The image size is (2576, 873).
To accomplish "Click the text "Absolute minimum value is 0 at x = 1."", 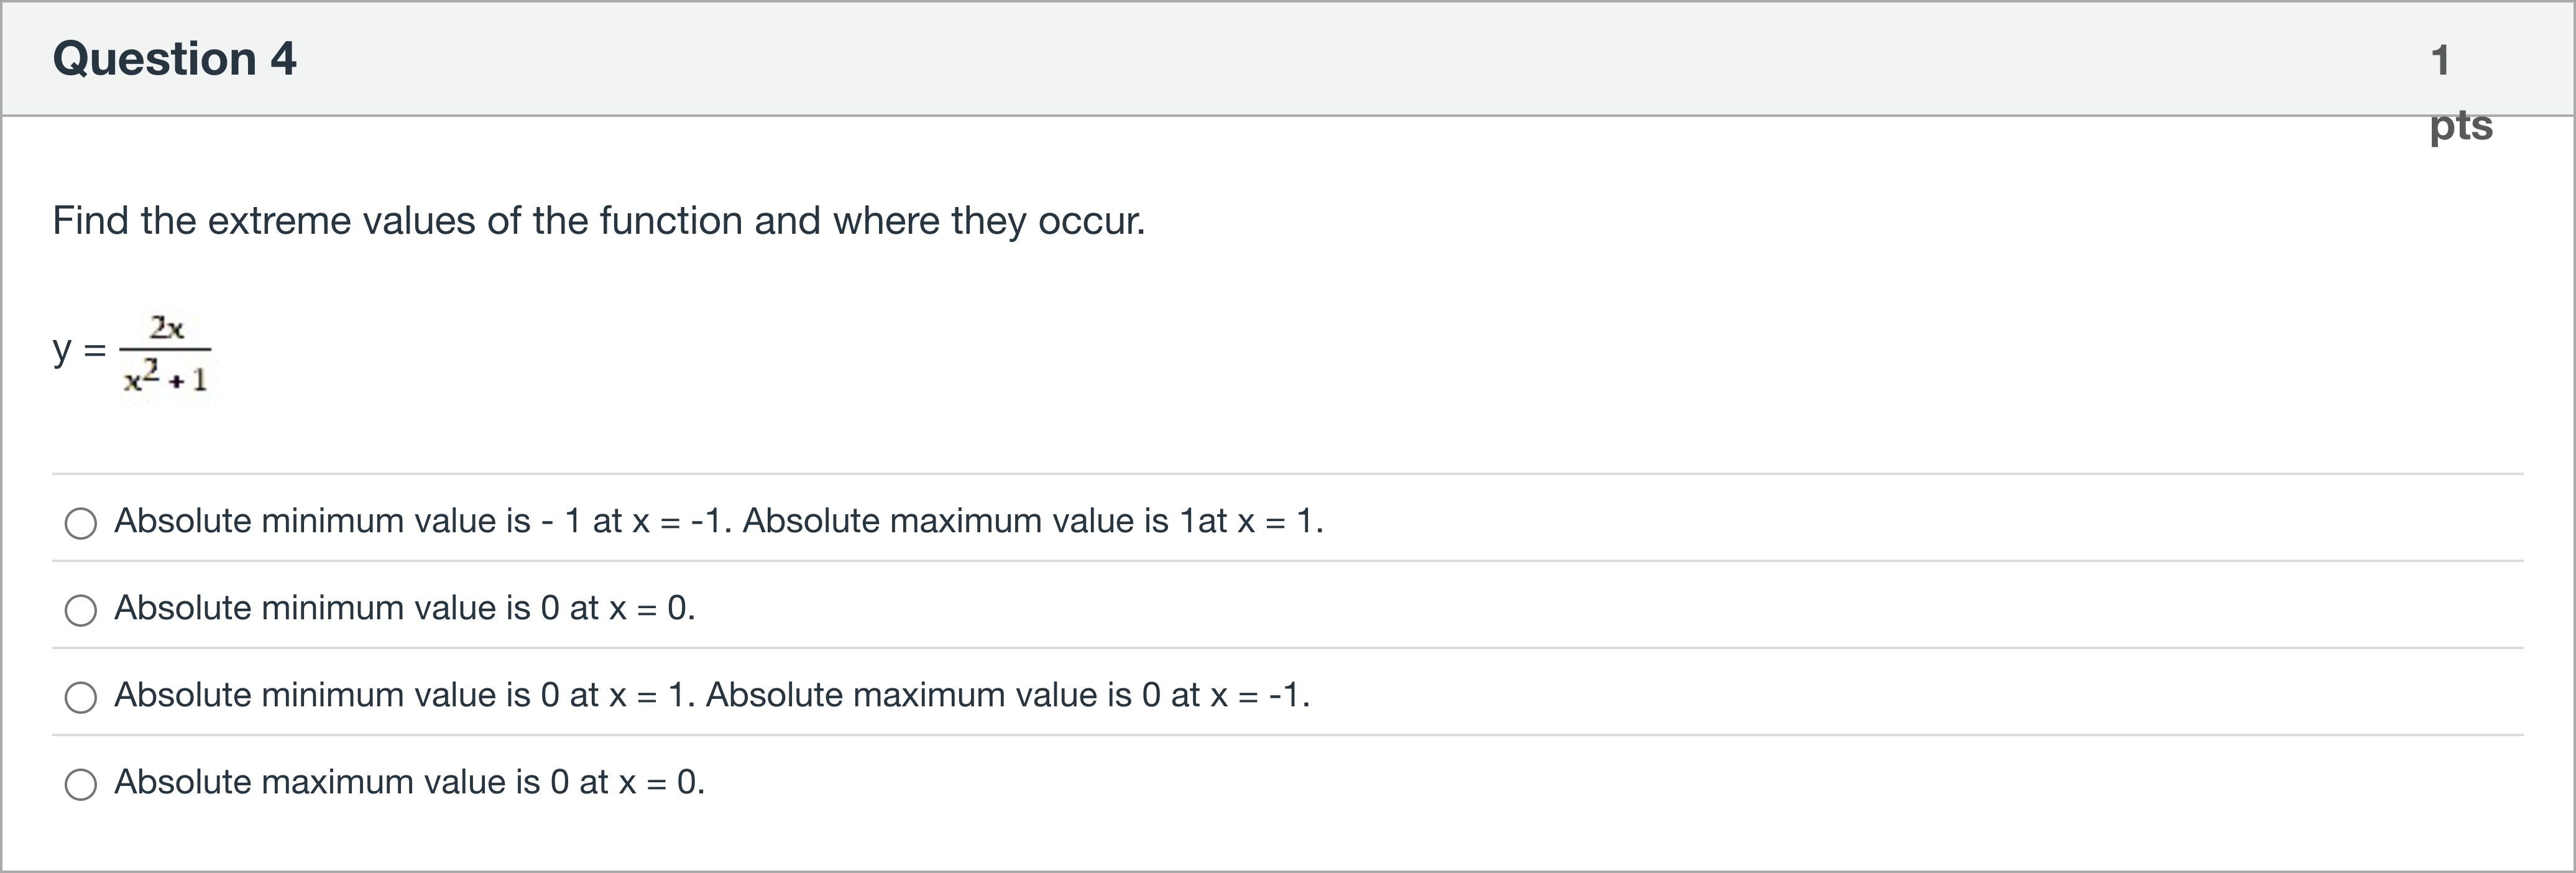I will coord(404,695).
